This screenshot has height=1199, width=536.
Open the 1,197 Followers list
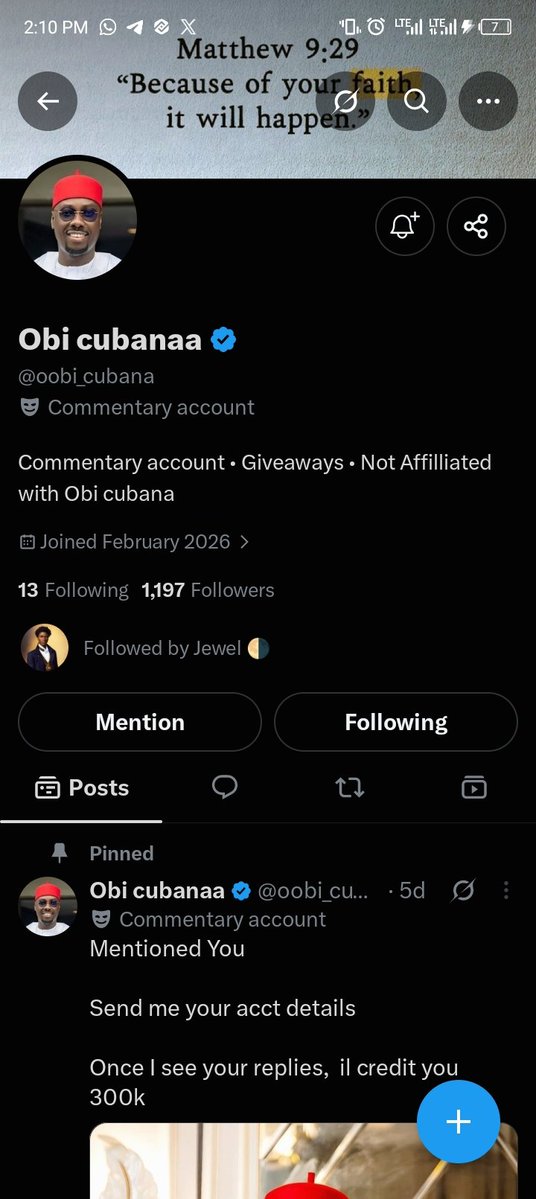(x=208, y=590)
